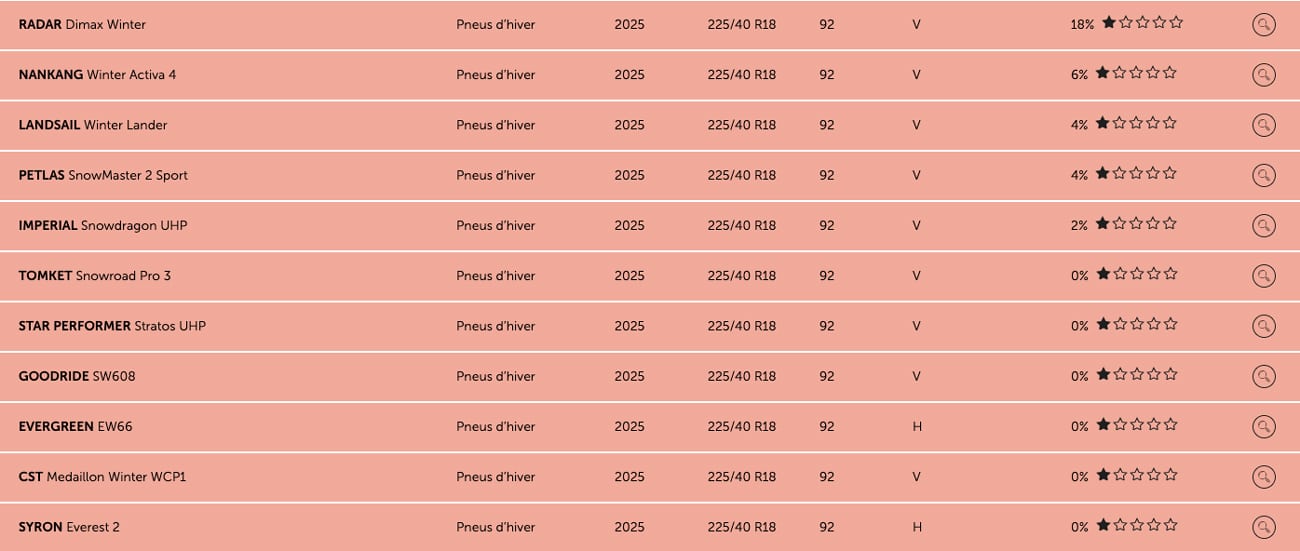Select the IMPERIAL Snowdragon UHP name
The width and height of the screenshot is (1300, 551).
[x=103, y=226]
